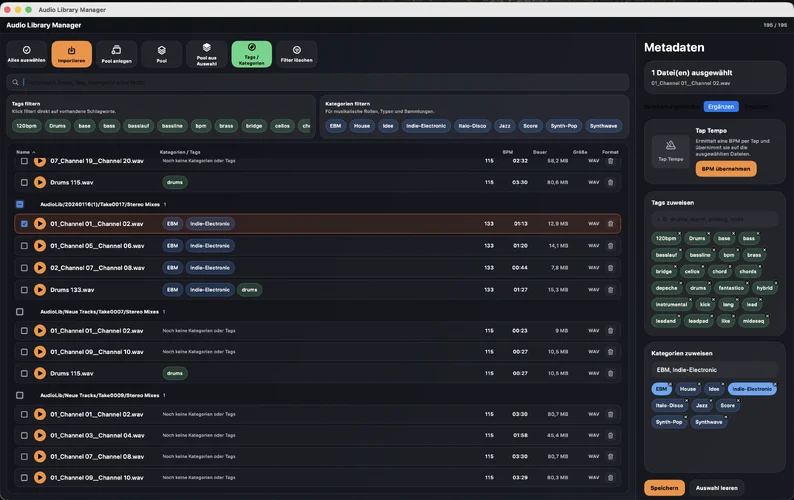Click the Speichern button
Viewport: 794px width, 500px height.
click(664, 488)
